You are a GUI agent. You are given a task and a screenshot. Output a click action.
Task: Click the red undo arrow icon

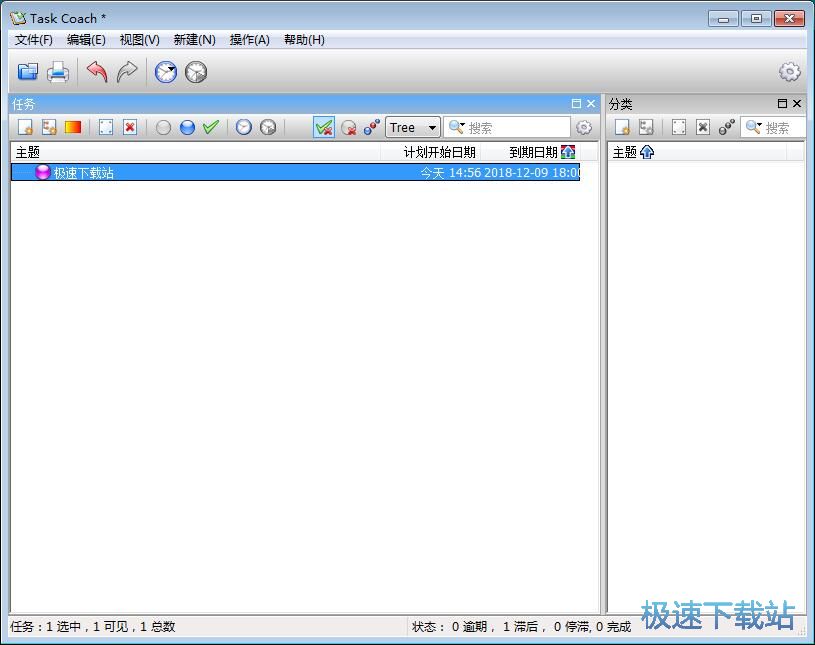(x=97, y=72)
